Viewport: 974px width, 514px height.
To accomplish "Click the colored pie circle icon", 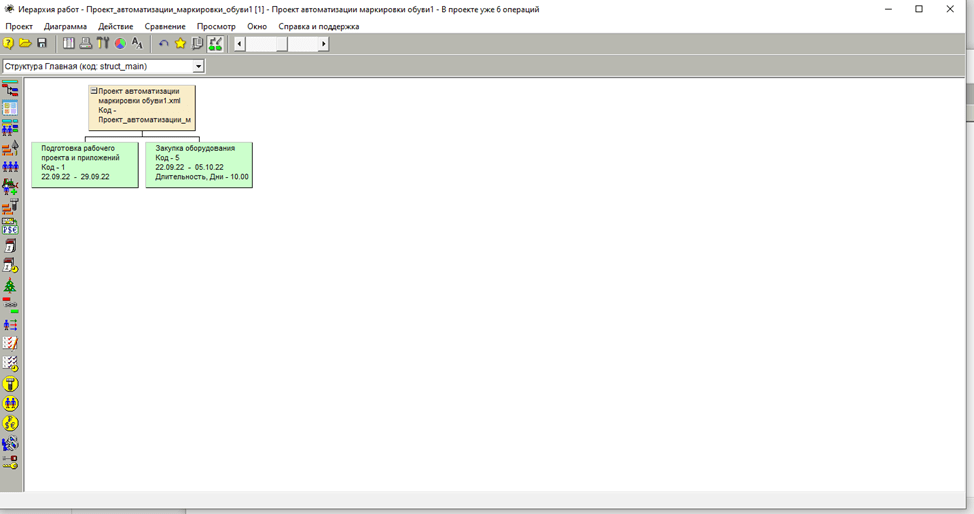I will pyautogui.click(x=120, y=44).
